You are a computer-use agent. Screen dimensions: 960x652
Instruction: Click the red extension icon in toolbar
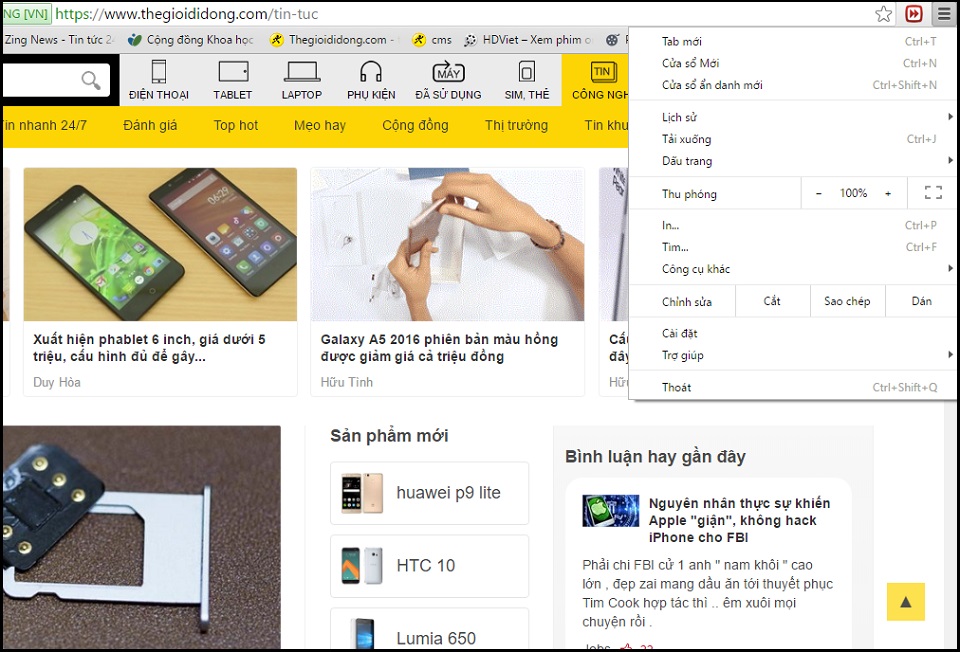click(x=913, y=13)
